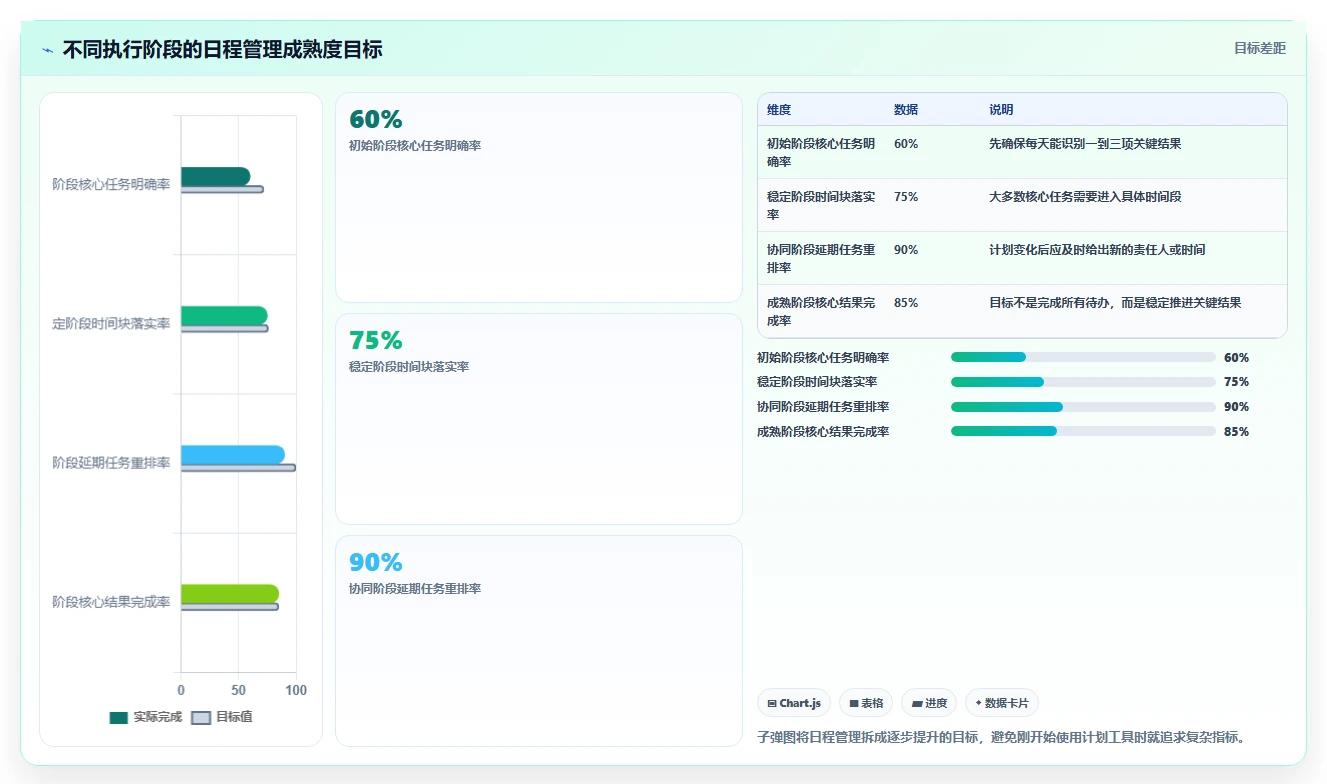The height and width of the screenshot is (784, 1327).
Task: Click the x-axis tick label 100
Action: point(296,690)
